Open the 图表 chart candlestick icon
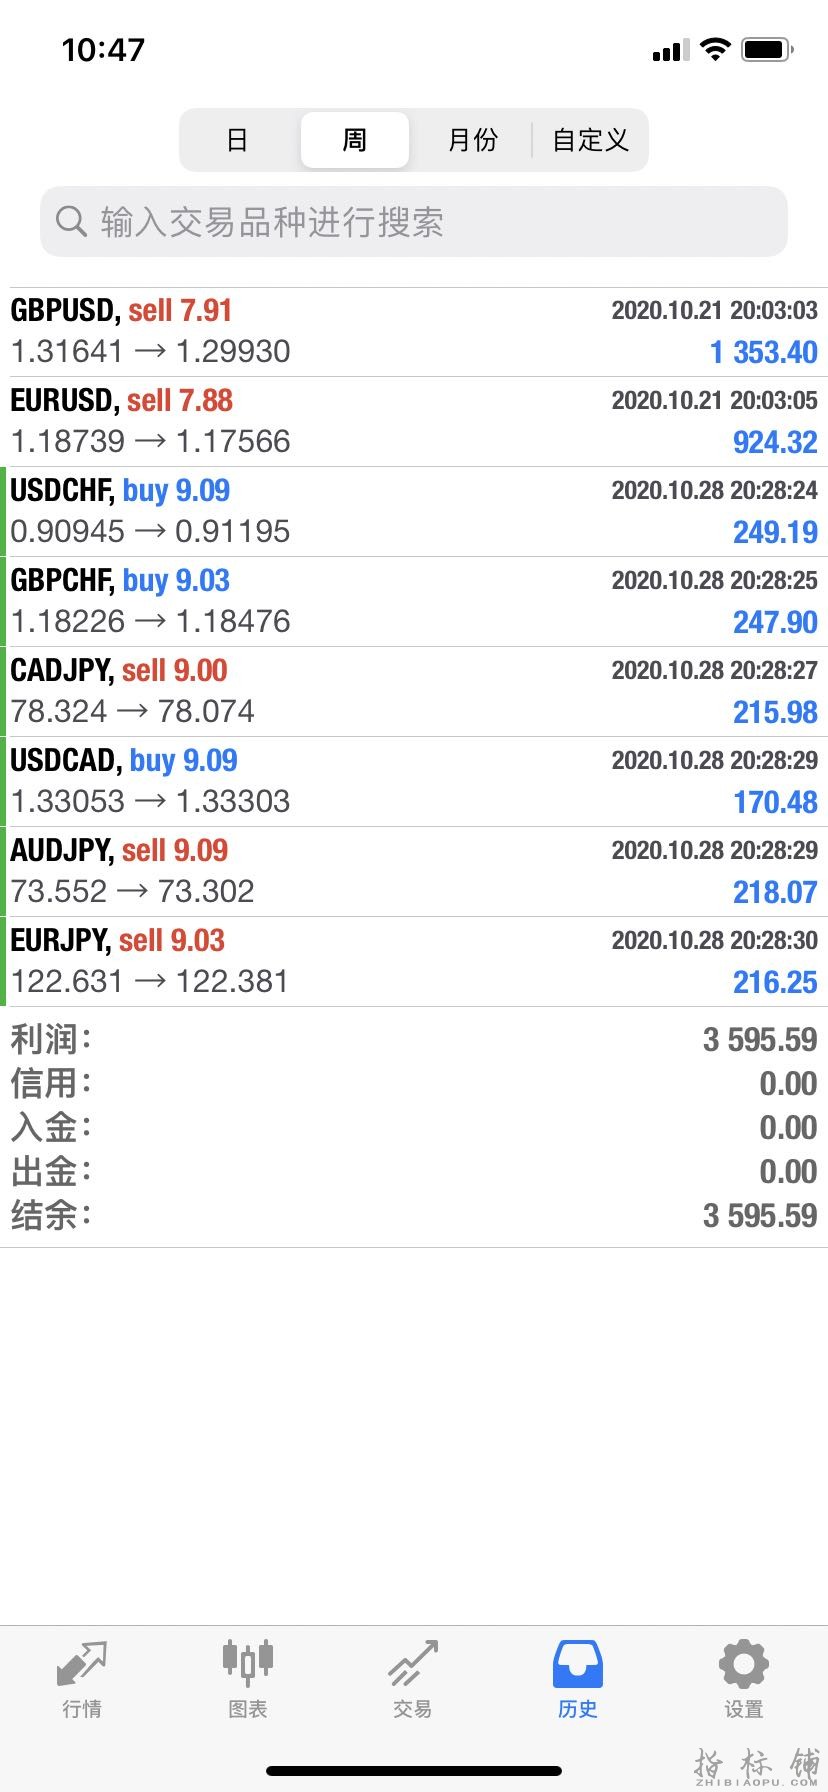Image resolution: width=828 pixels, height=1792 pixels. pos(248,1664)
